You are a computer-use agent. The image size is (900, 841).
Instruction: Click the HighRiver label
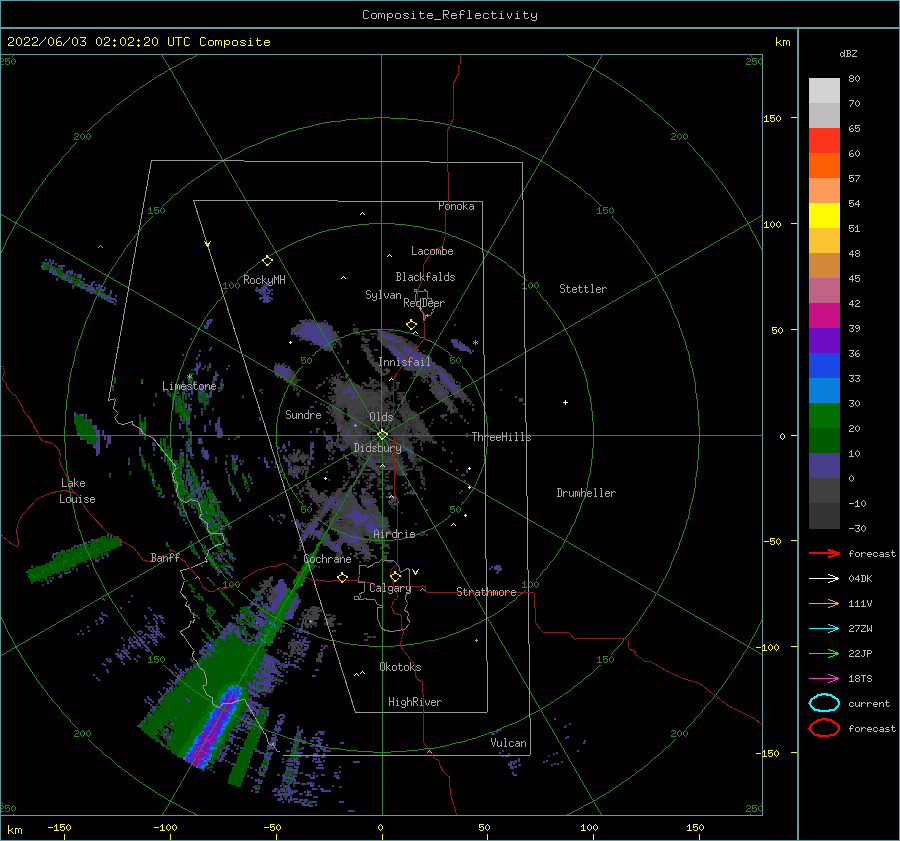click(415, 702)
